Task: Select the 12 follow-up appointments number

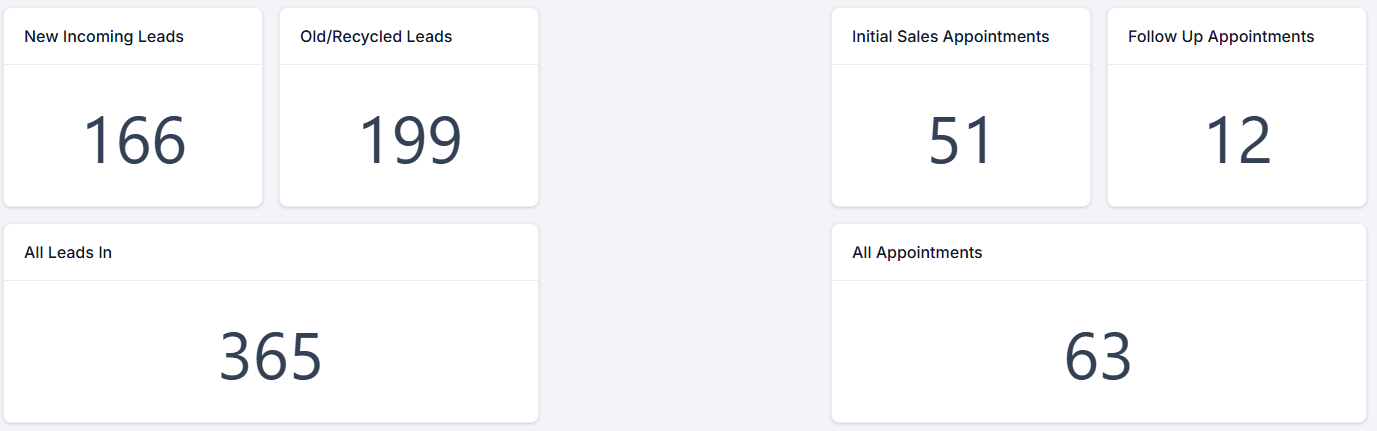Action: [x=1238, y=141]
